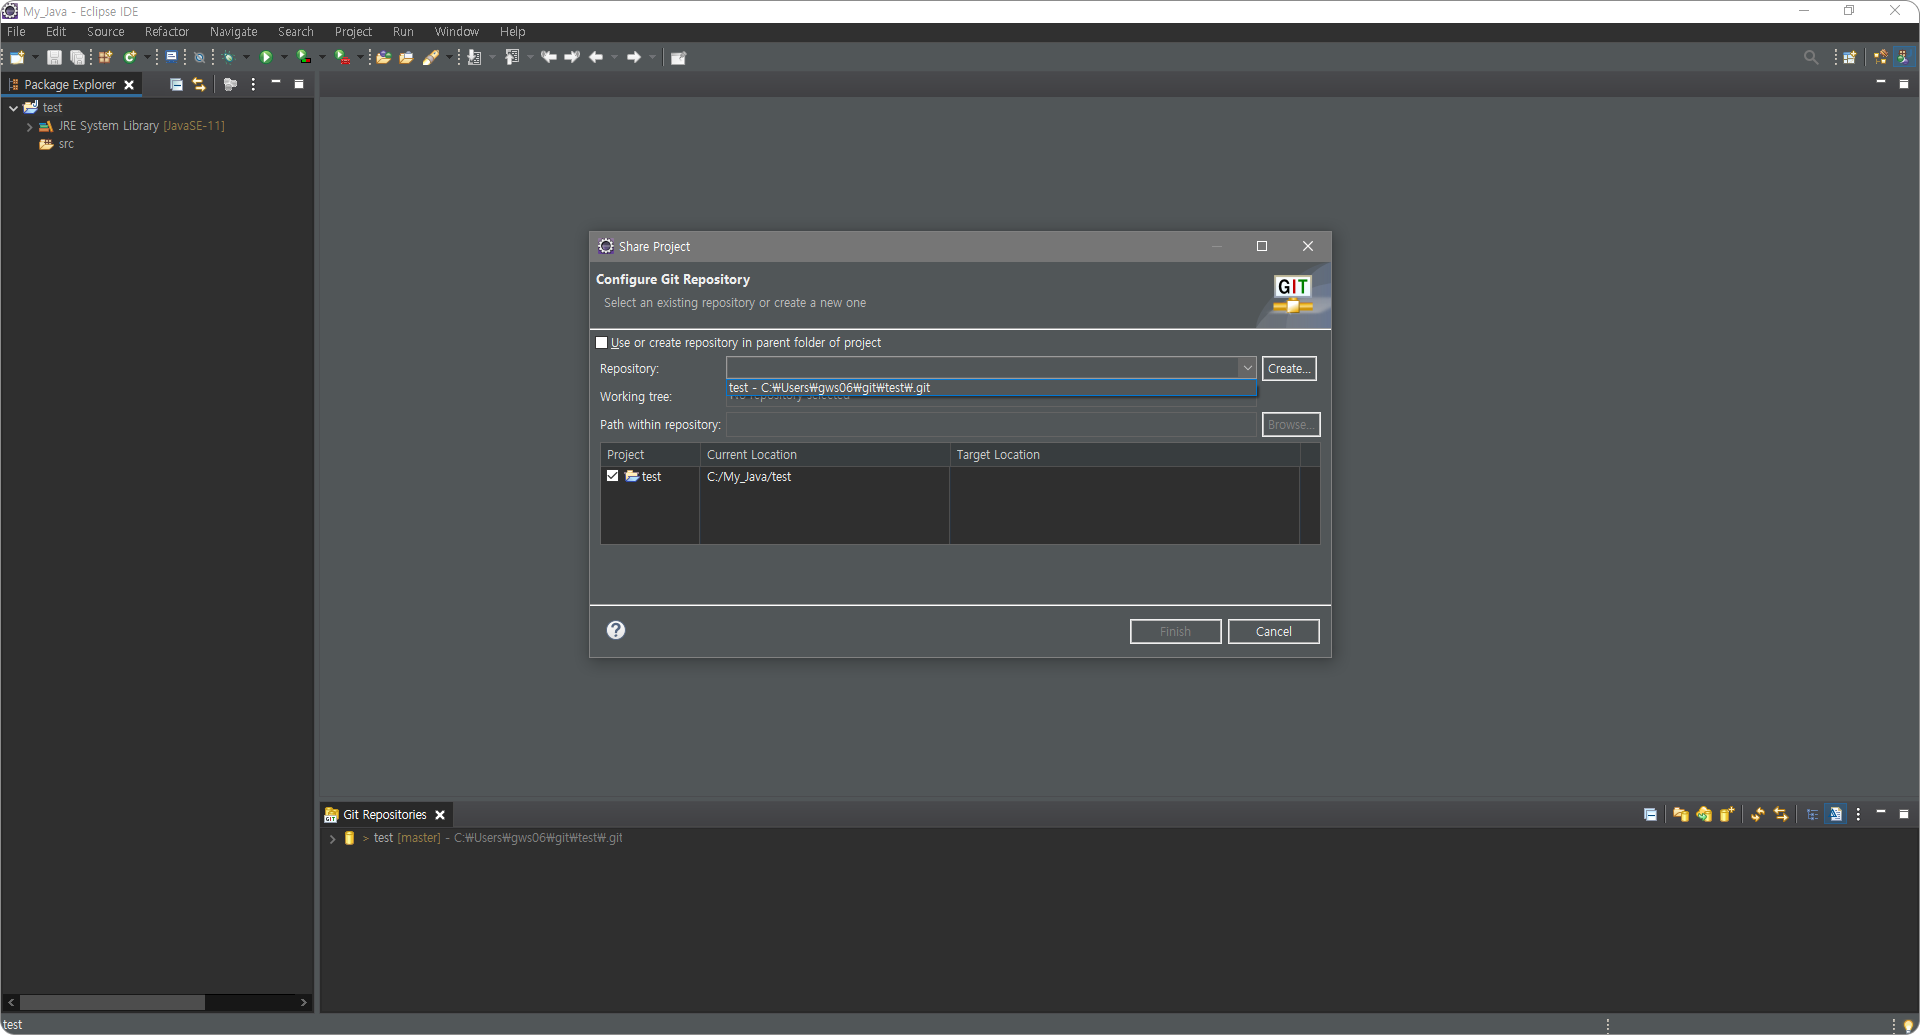Run the program with green play icon
Viewport: 1920px width, 1035px height.
coord(266,58)
